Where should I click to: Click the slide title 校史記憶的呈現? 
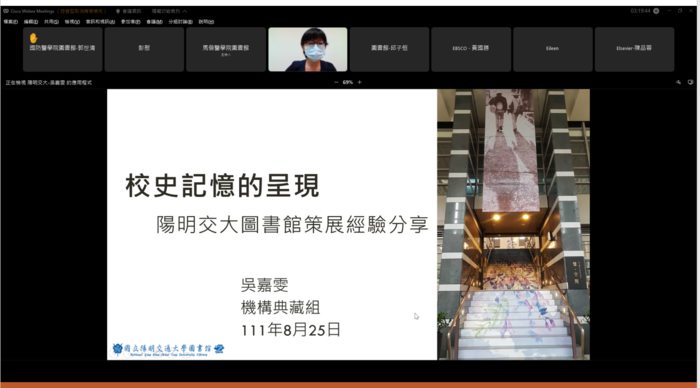coord(223,186)
